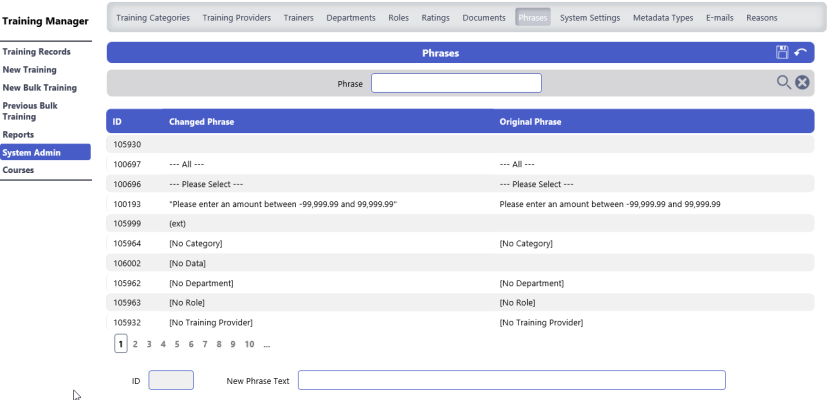Select changed phrase '[No Department]'
The height and width of the screenshot is (400, 830).
[201, 283]
